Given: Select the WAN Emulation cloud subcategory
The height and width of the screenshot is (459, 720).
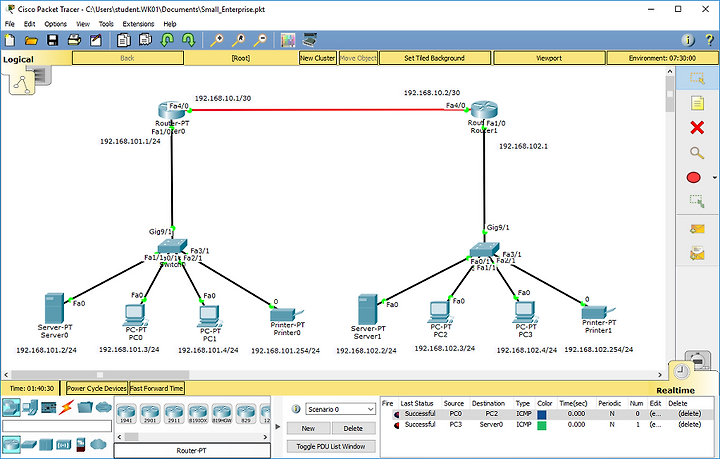Looking at the screenshot, I should (x=98, y=444).
